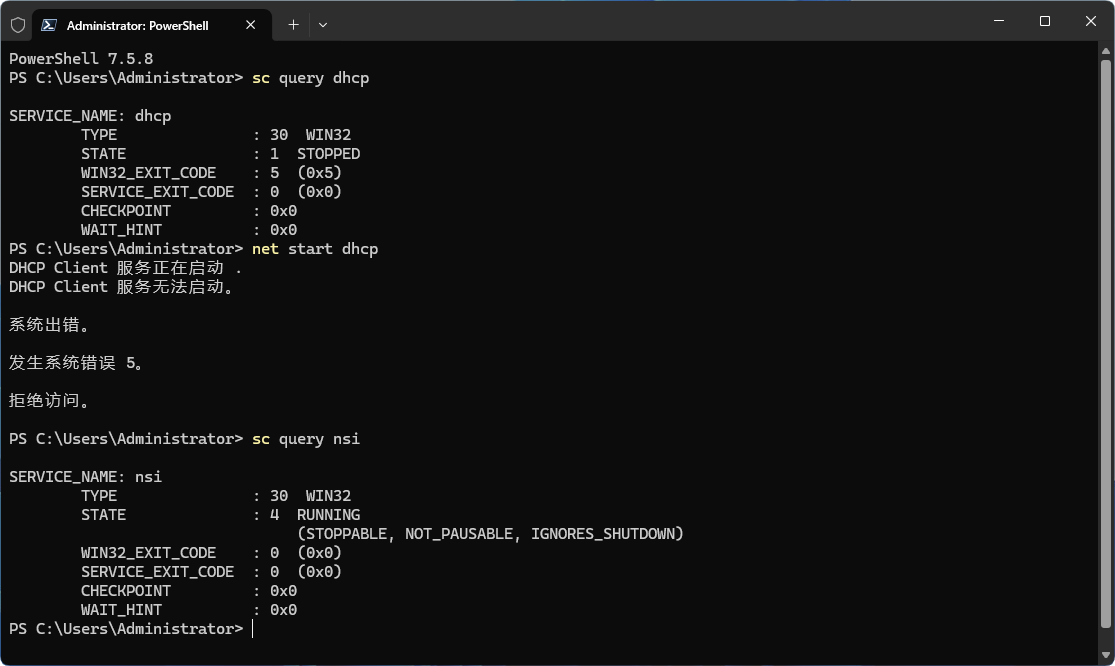Maximize the PowerShell window
The width and height of the screenshot is (1115, 666).
click(1045, 21)
